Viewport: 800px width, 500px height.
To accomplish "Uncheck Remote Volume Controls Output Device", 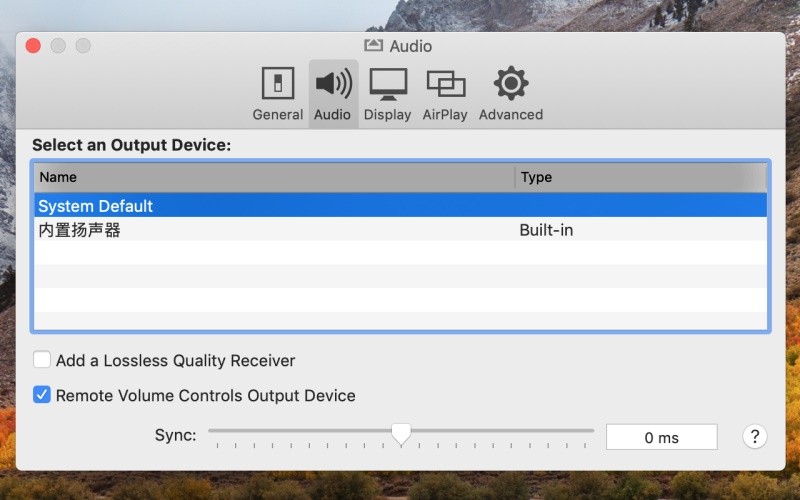I will [42, 394].
